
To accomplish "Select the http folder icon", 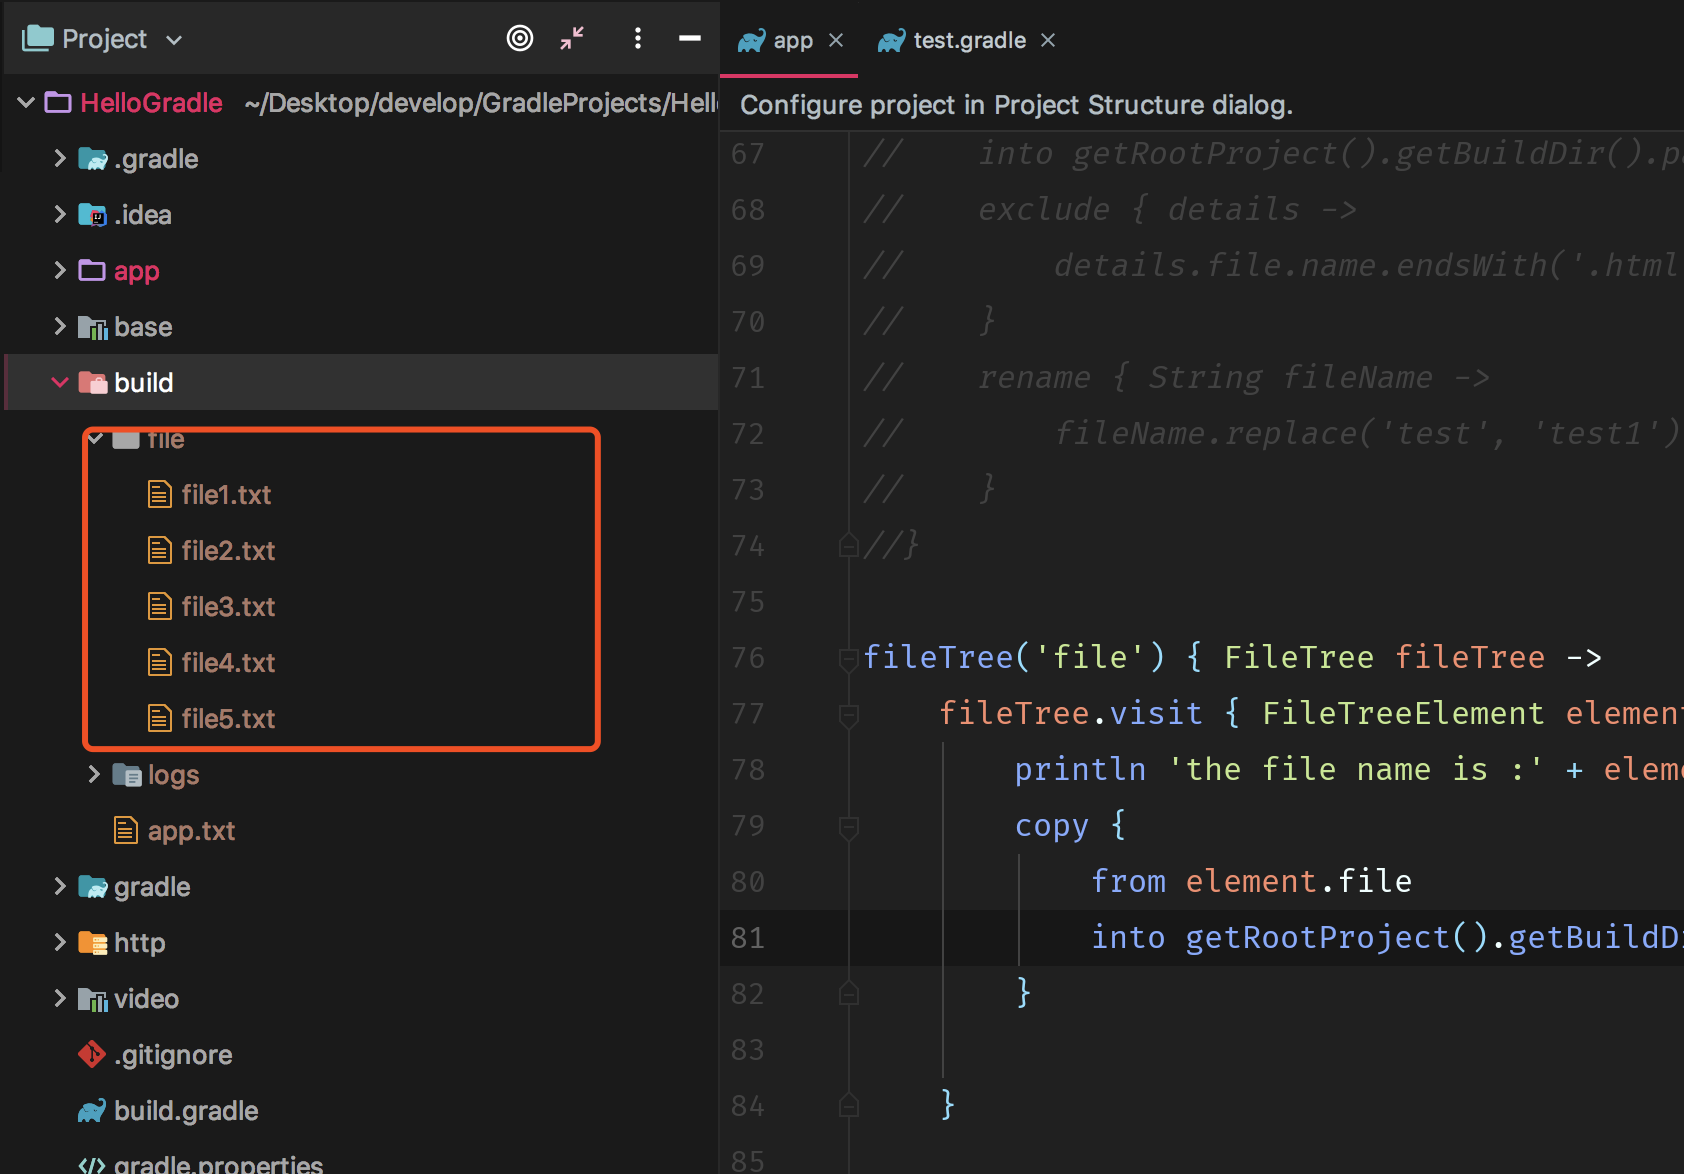I will [93, 943].
